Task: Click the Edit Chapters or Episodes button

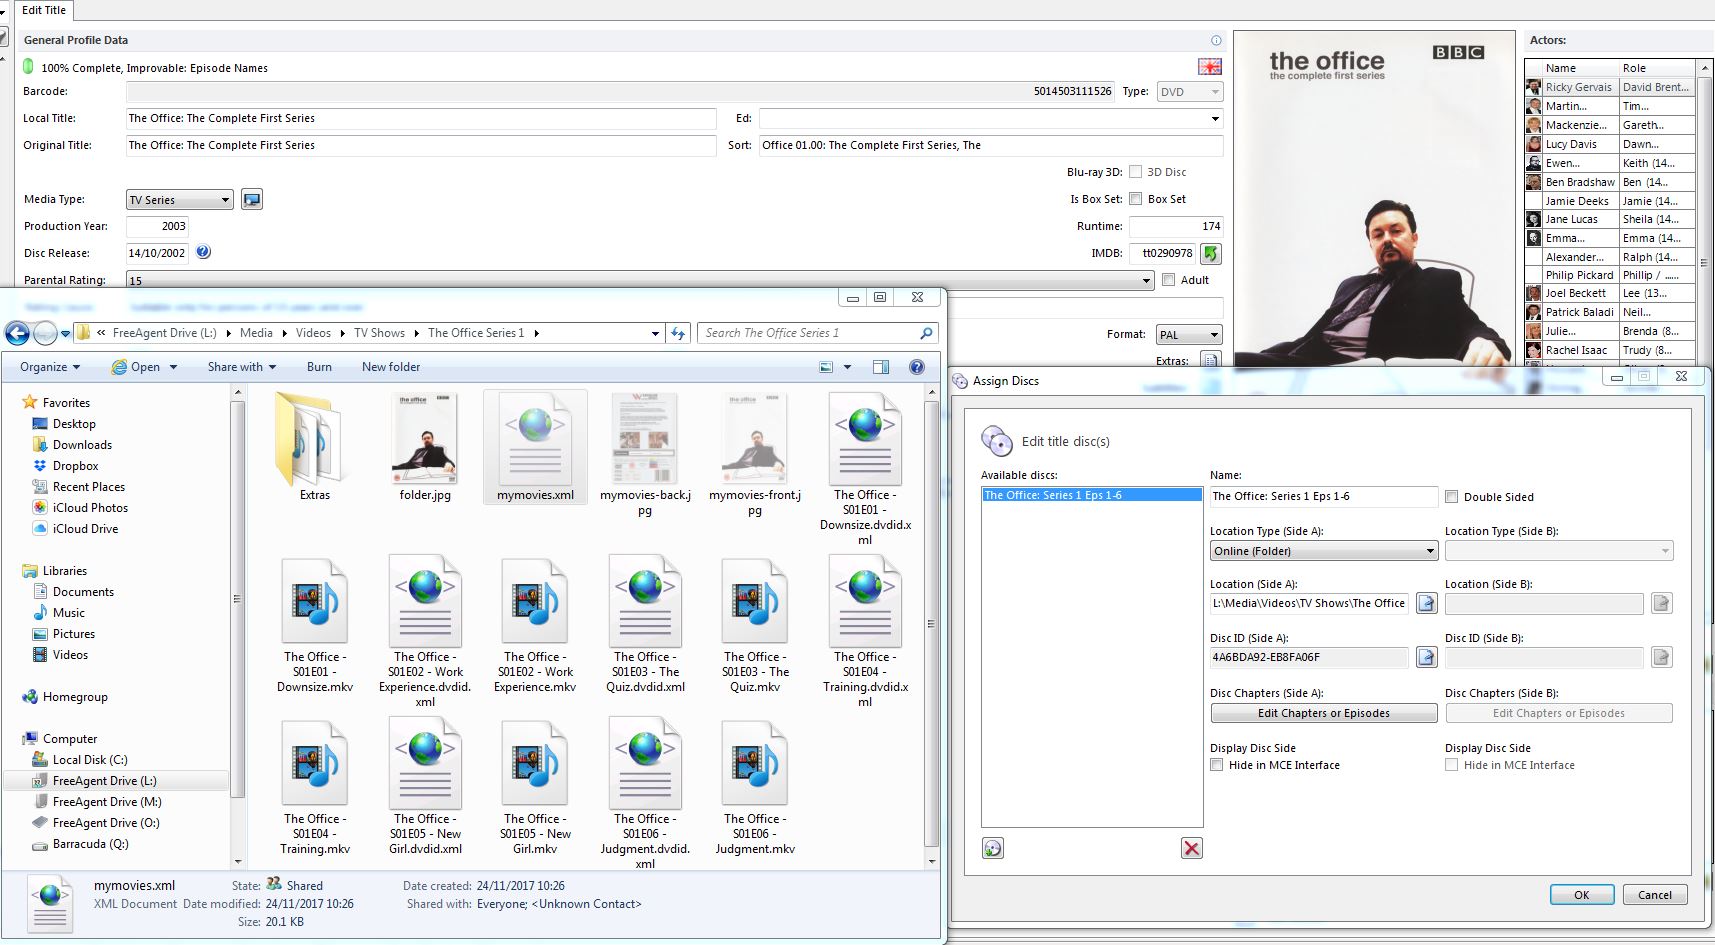Action: click(x=1323, y=713)
